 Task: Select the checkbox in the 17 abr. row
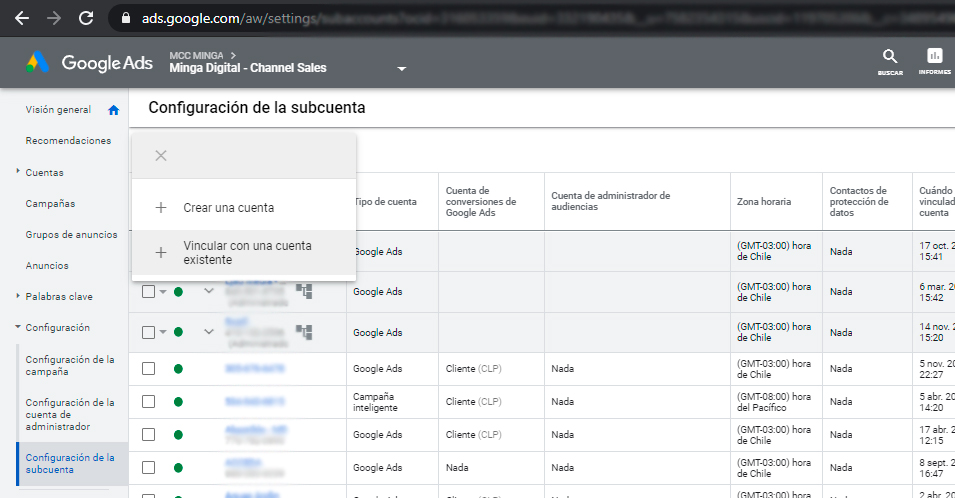coord(149,434)
